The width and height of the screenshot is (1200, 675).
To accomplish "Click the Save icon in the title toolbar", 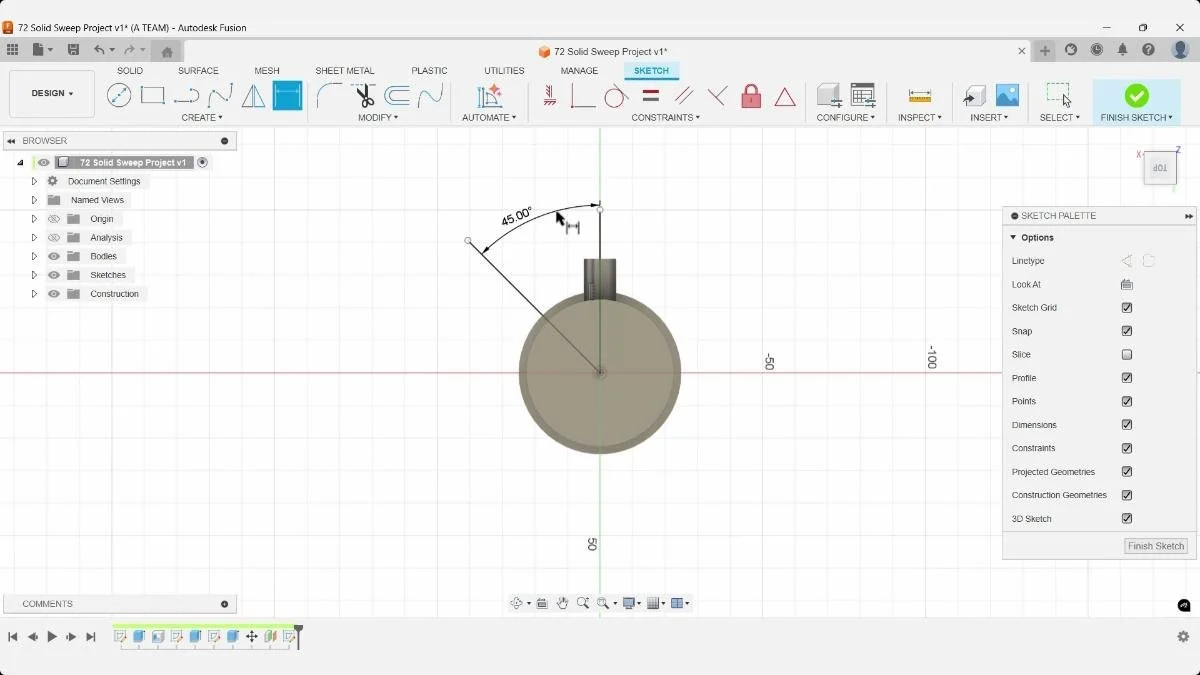I will [x=73, y=50].
